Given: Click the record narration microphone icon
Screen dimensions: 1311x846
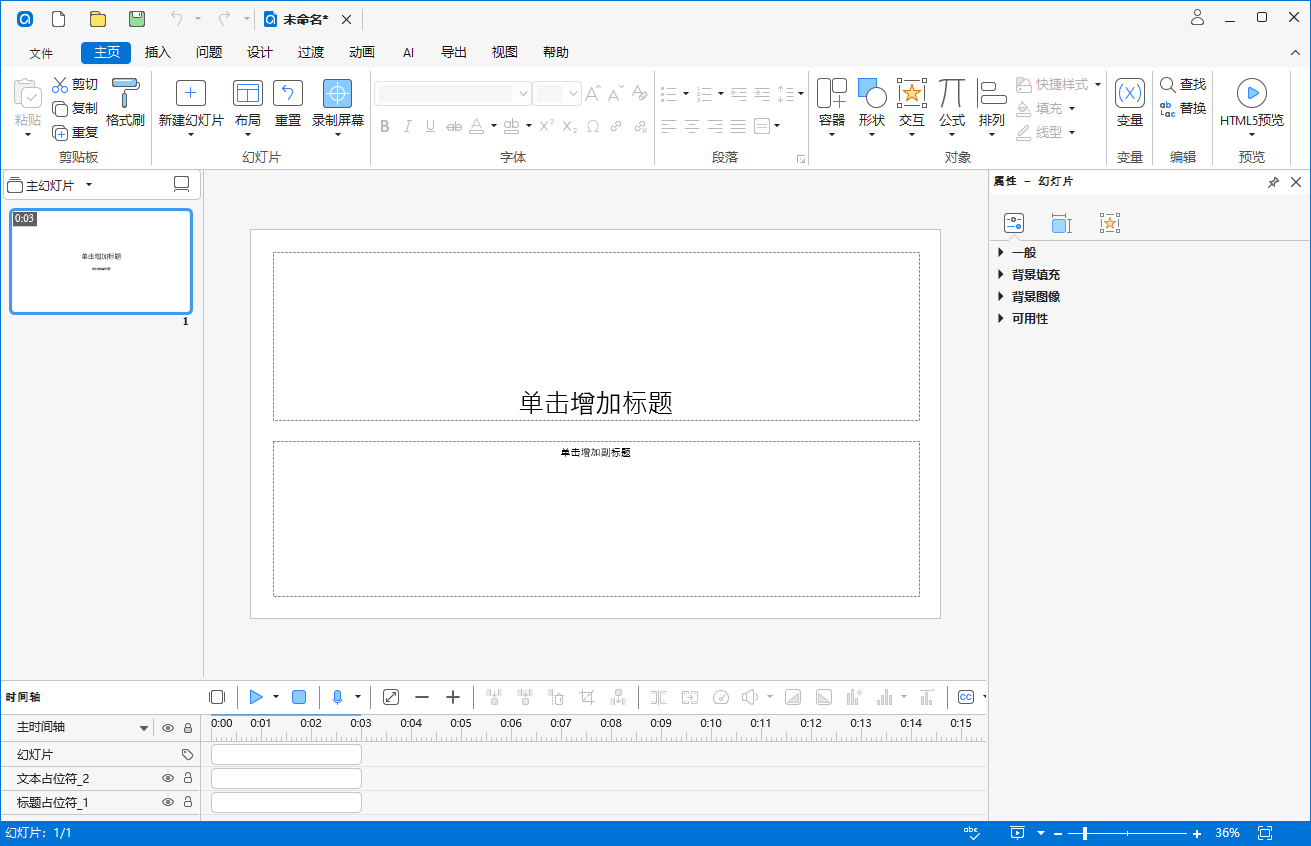Looking at the screenshot, I should (x=337, y=696).
